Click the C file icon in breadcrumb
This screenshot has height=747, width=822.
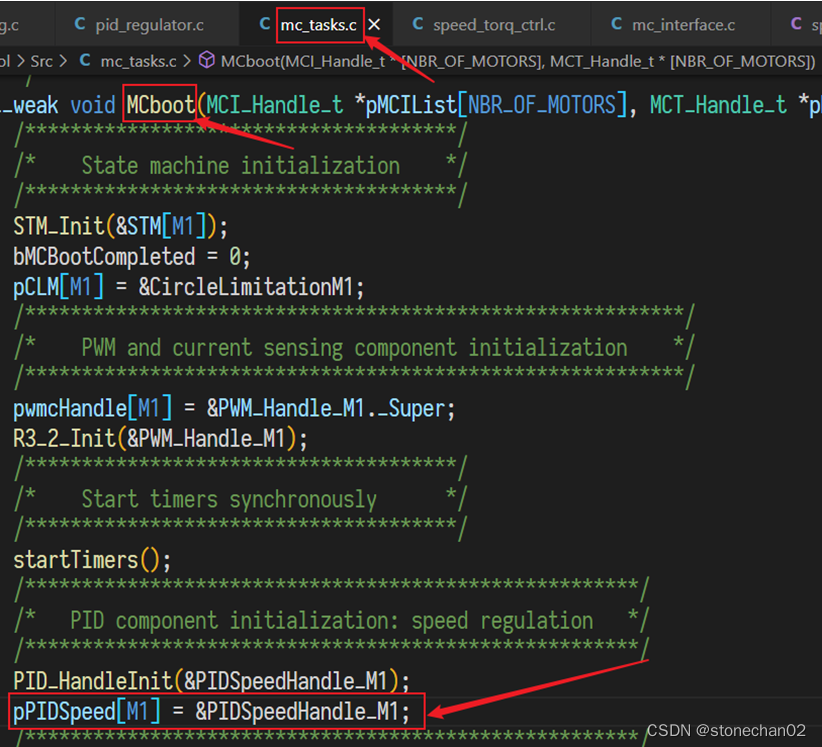click(85, 60)
